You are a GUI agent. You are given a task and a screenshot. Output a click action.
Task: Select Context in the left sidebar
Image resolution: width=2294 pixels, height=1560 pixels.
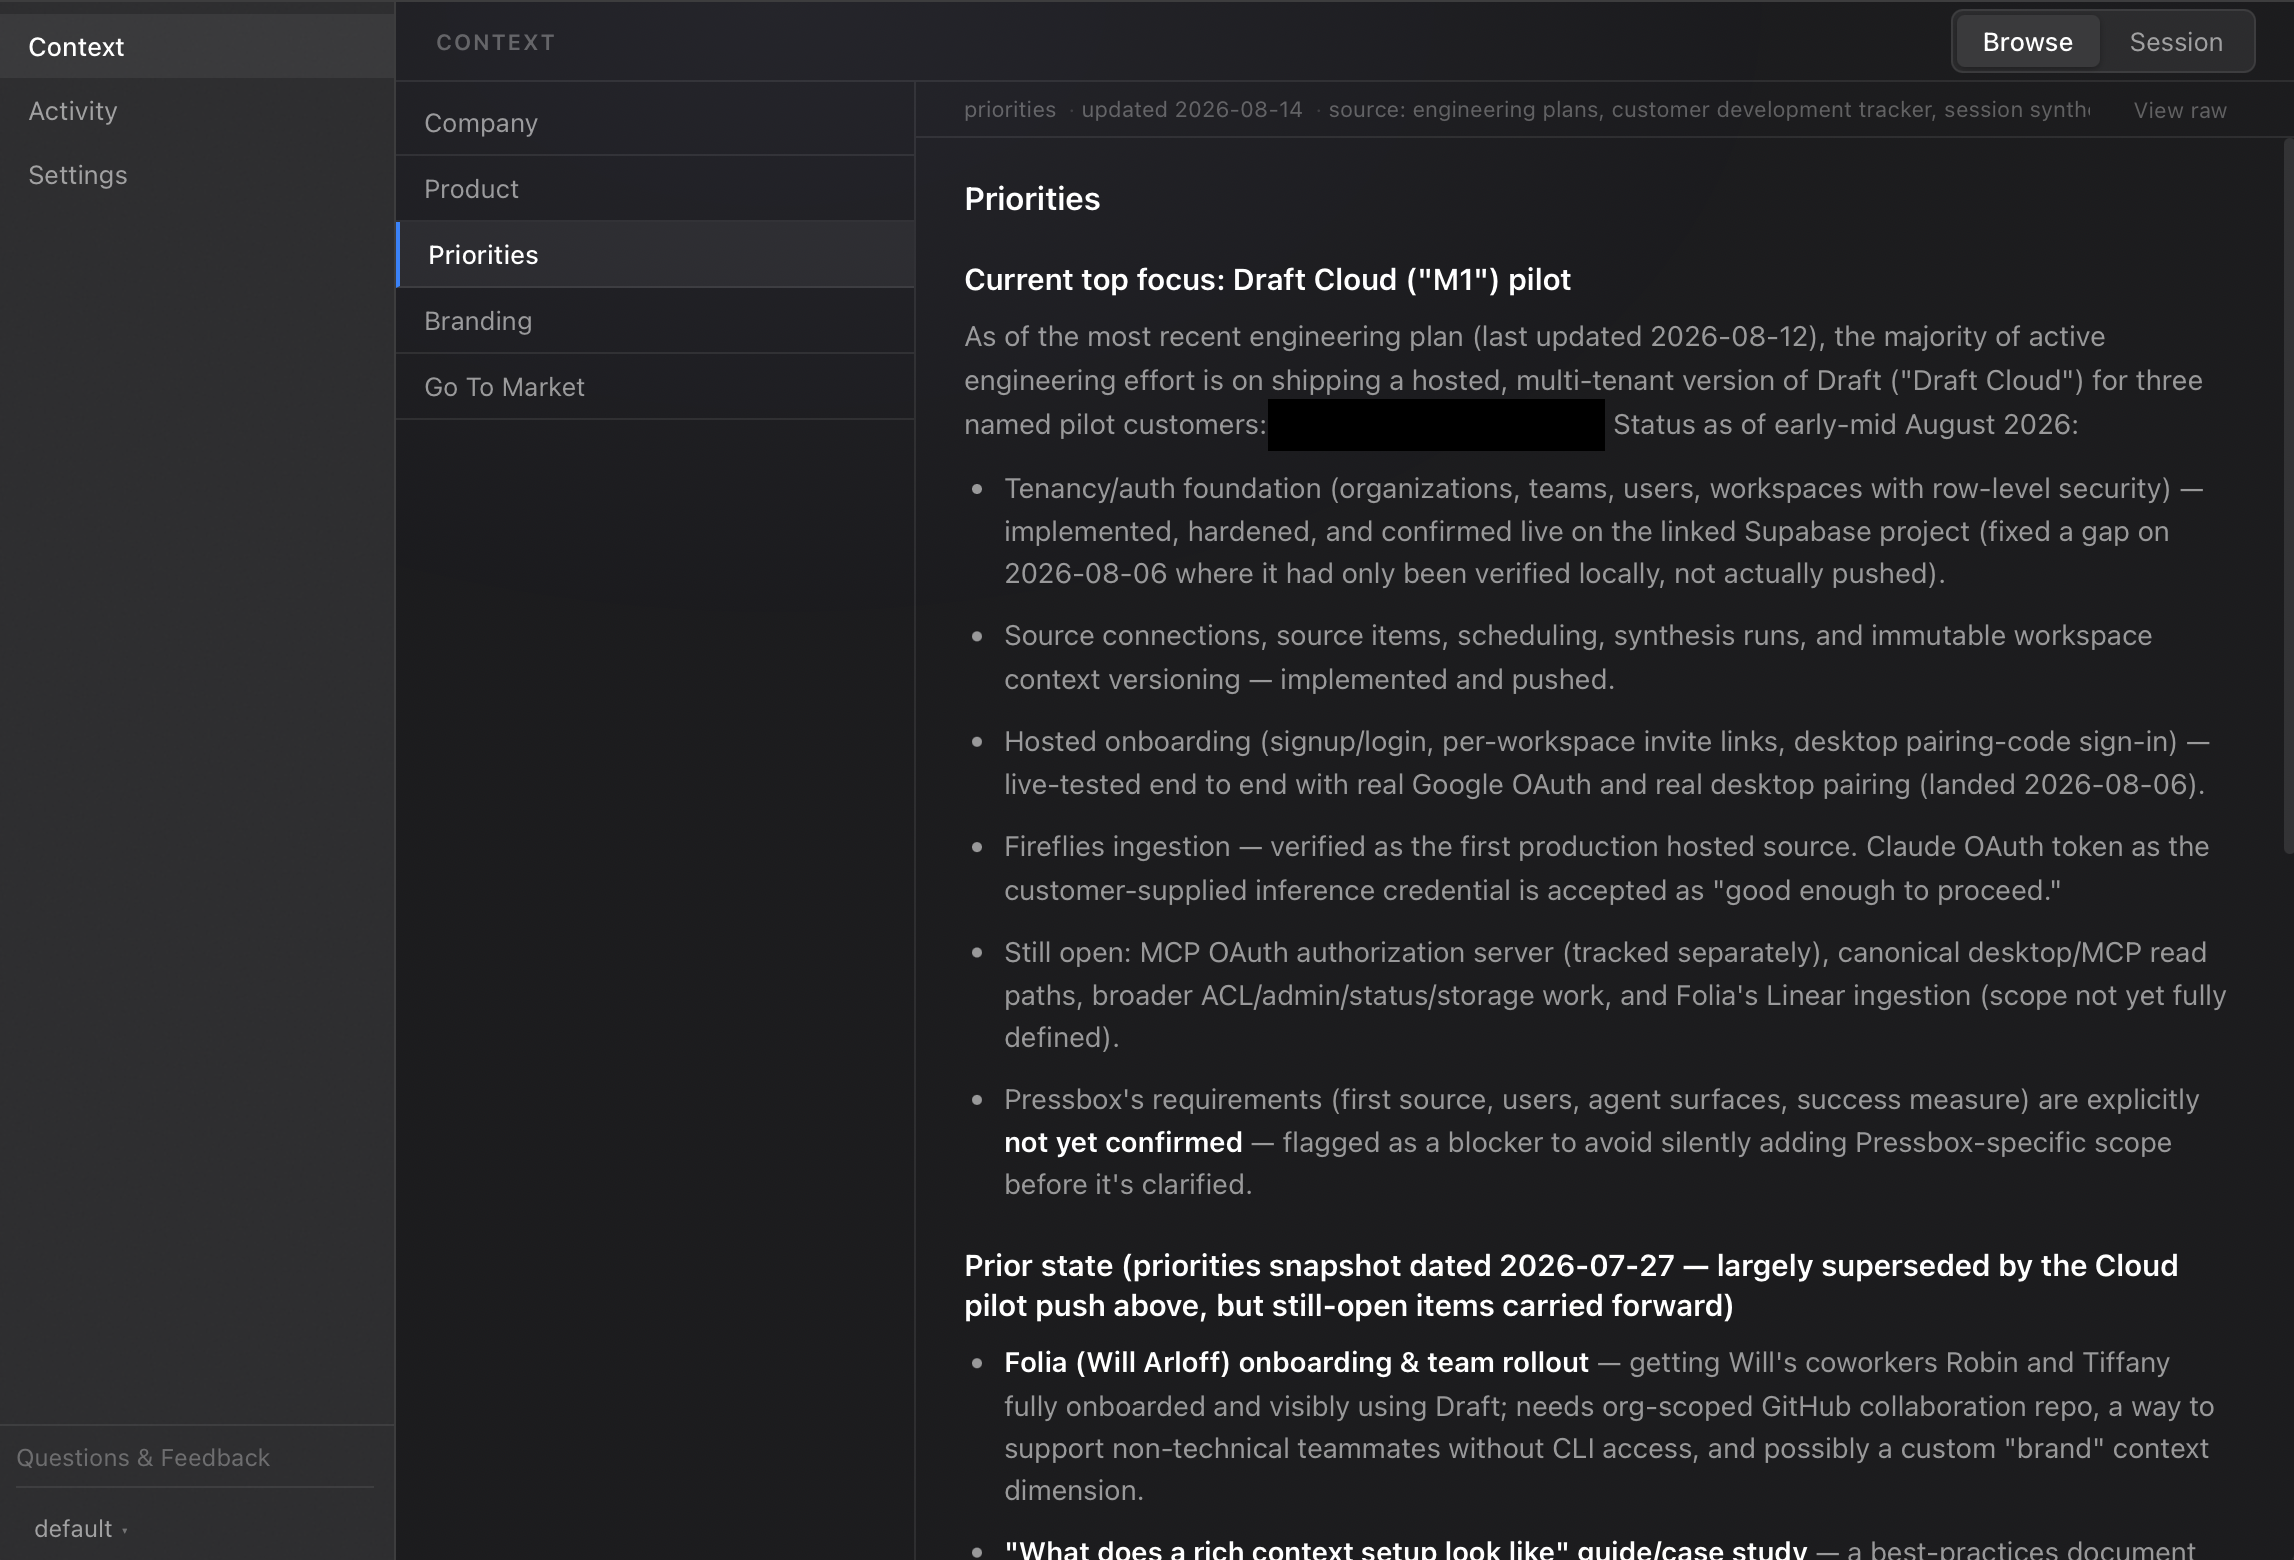[76, 47]
